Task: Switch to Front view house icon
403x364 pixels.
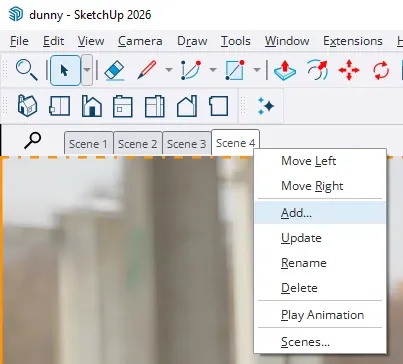Action: pos(92,106)
